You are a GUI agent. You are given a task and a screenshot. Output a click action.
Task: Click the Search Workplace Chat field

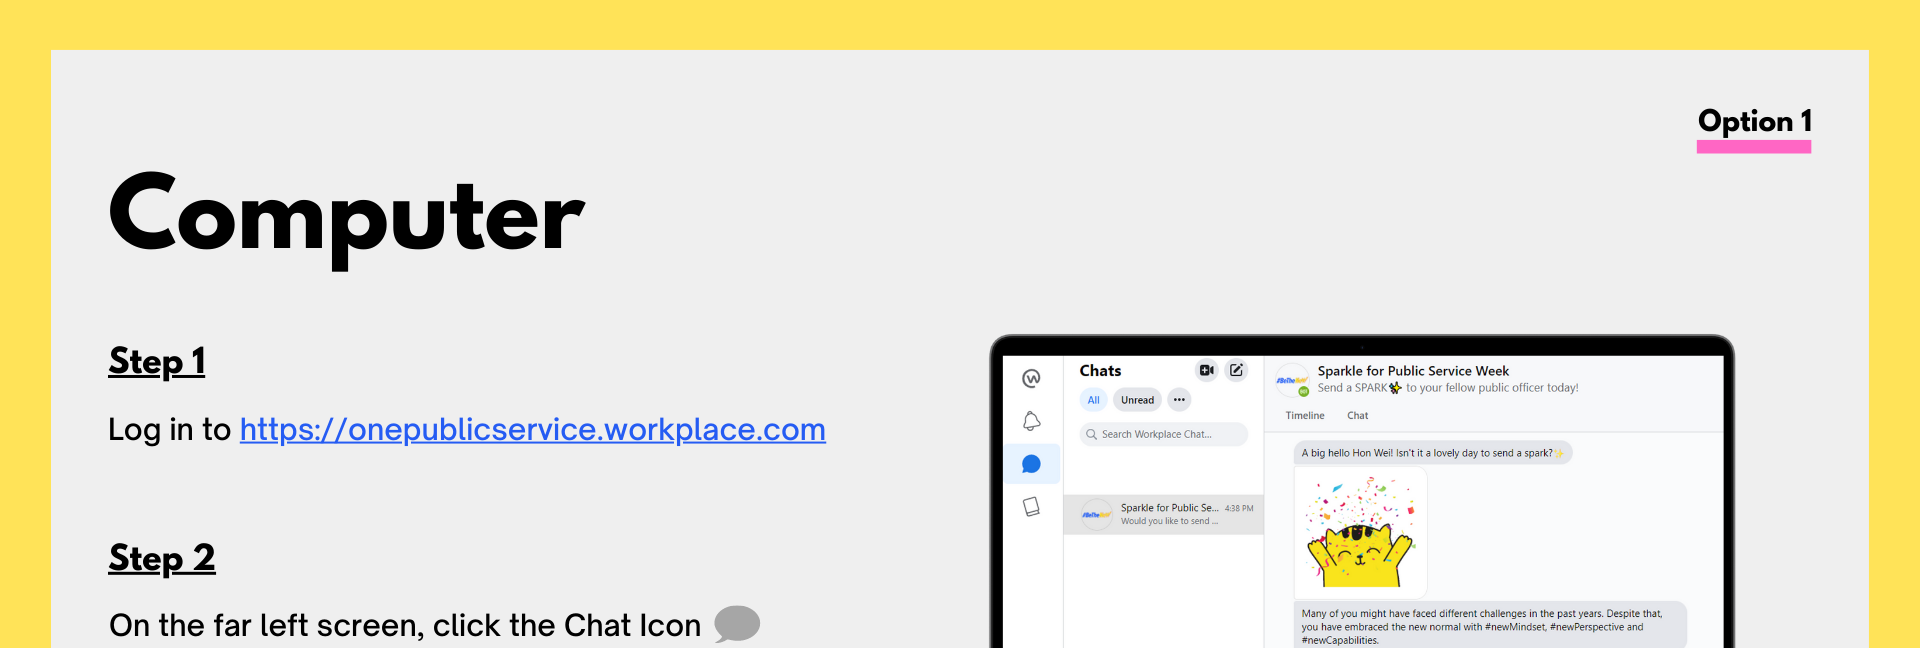click(1164, 434)
